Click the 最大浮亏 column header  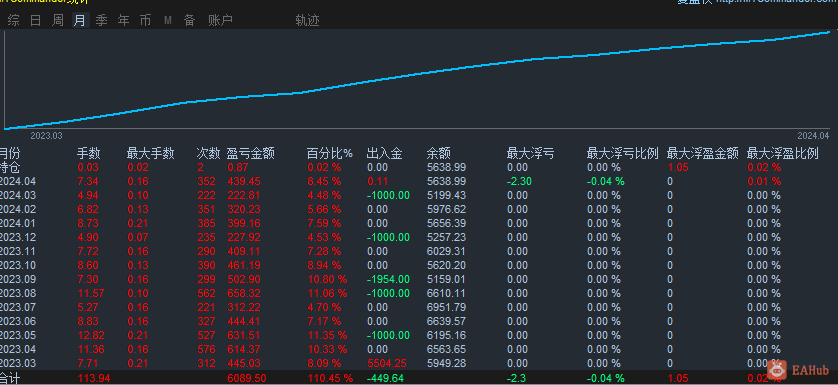point(530,154)
